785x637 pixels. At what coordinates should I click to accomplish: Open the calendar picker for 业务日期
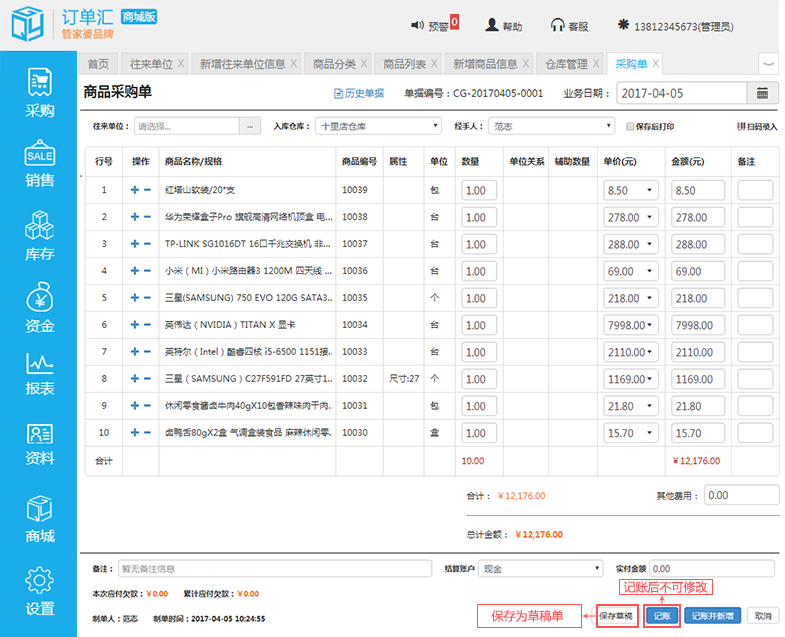[x=762, y=93]
